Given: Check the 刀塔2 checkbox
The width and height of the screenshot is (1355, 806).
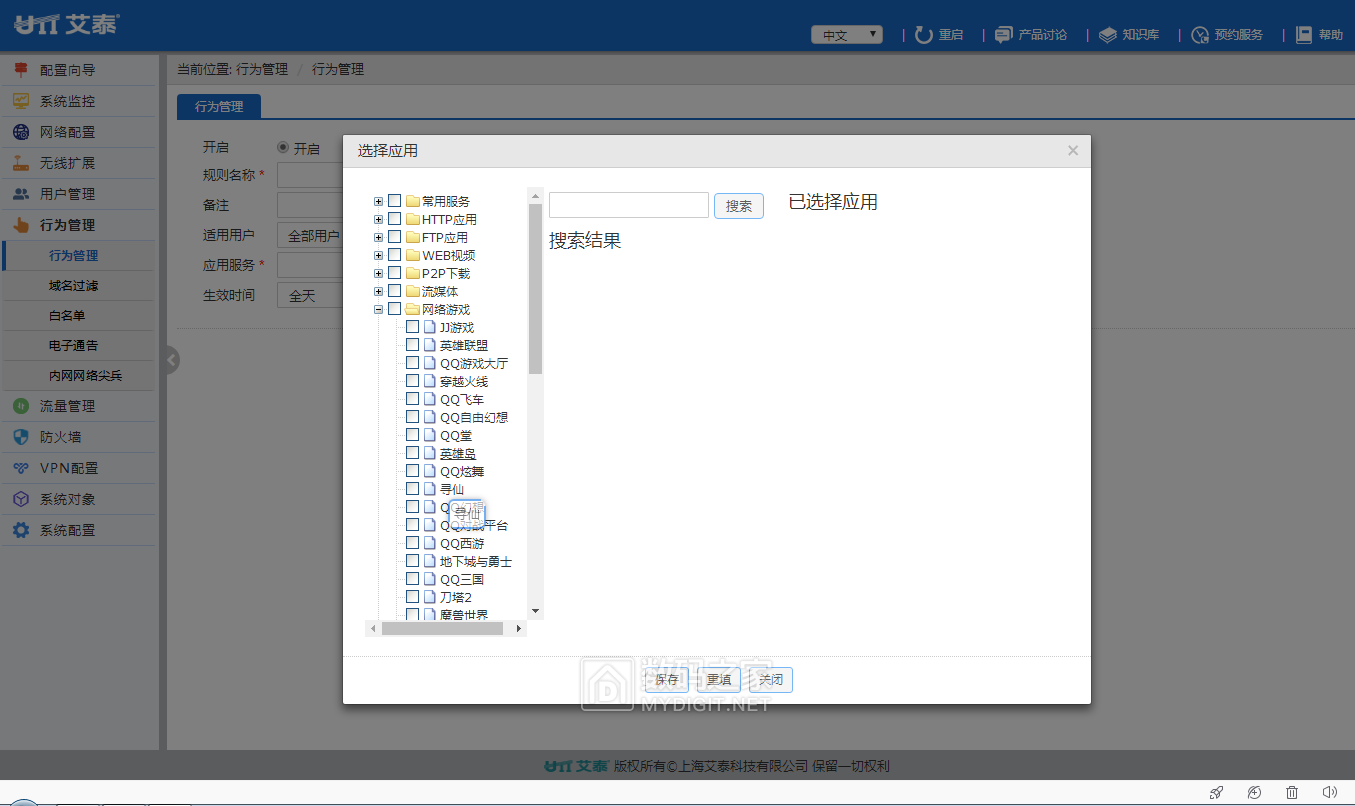Looking at the screenshot, I should (x=412, y=597).
